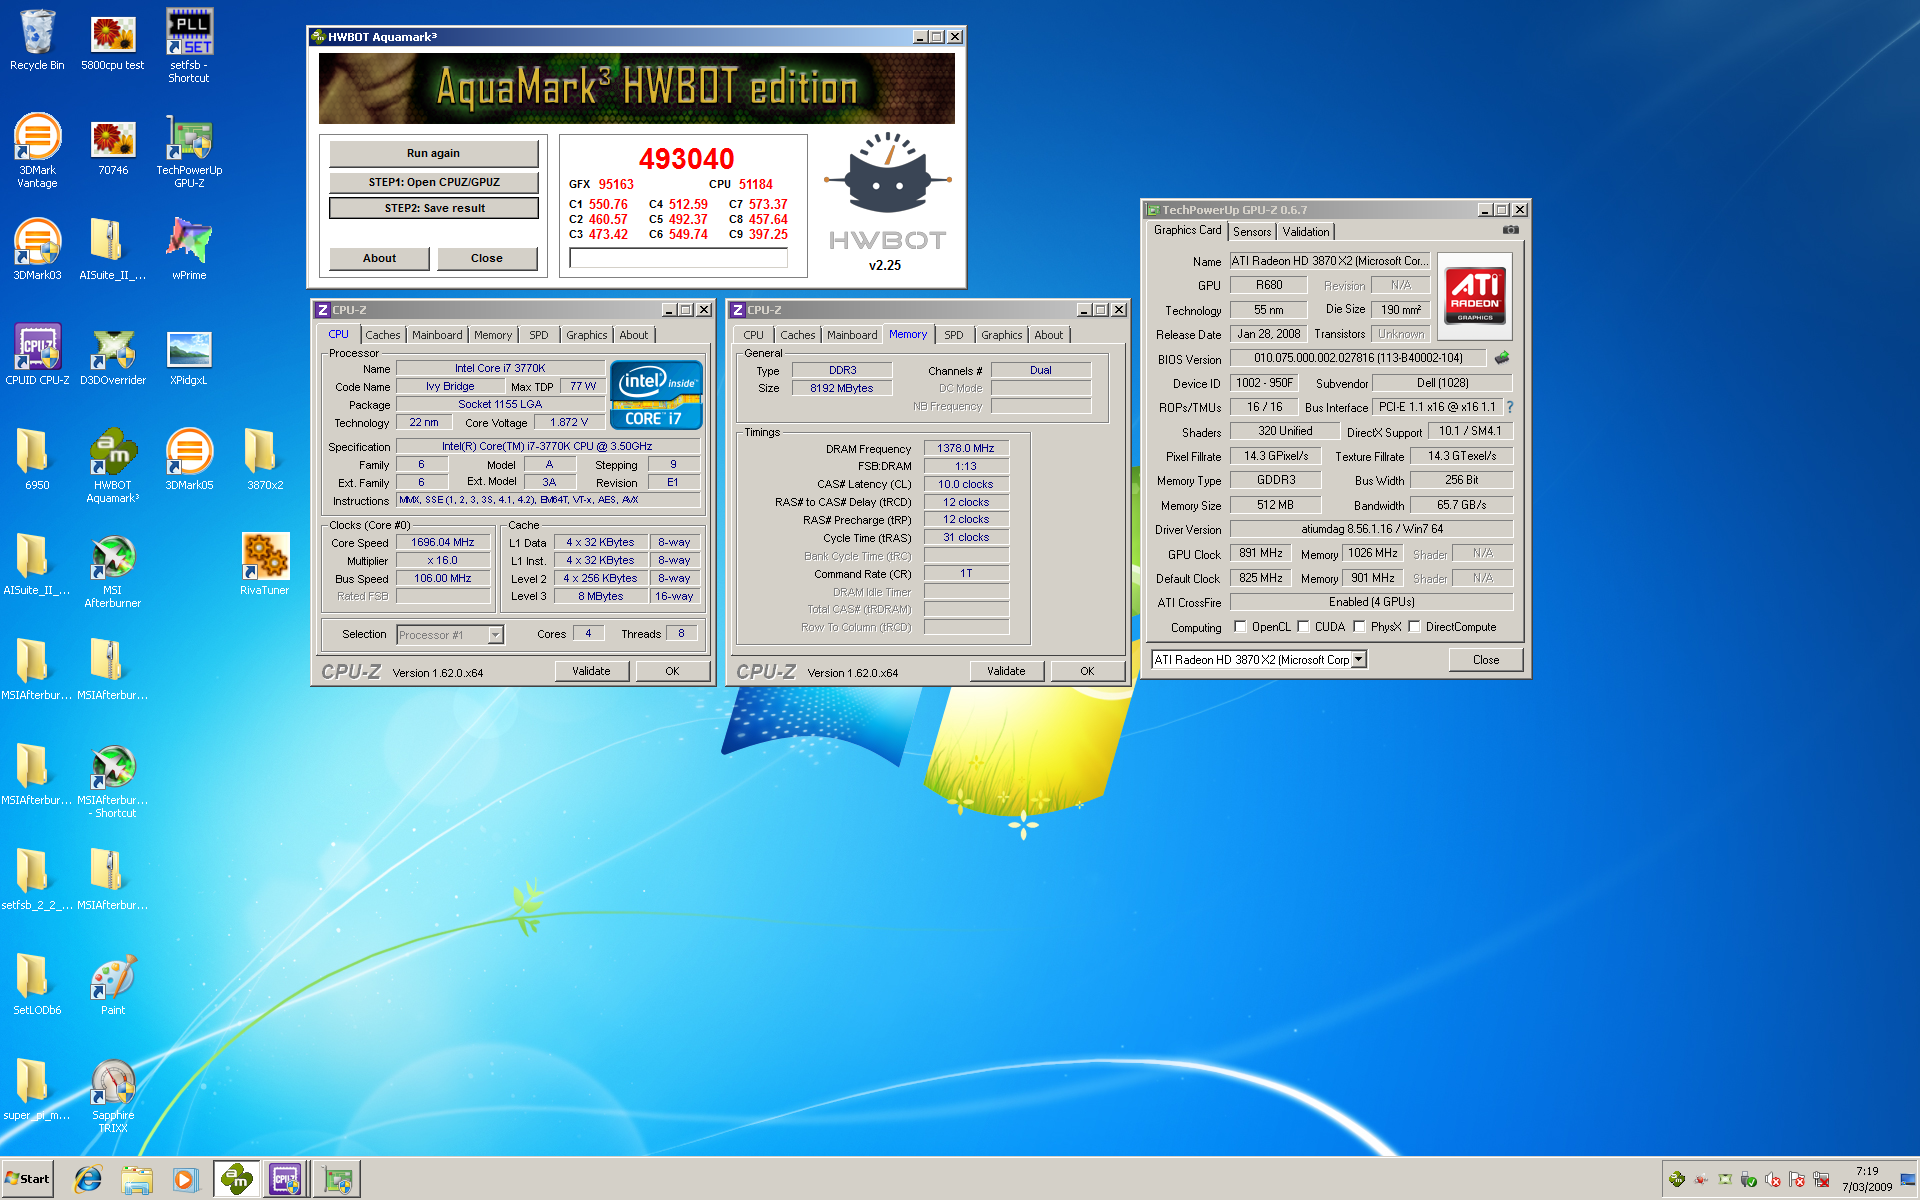Open the 3870x2 folder icon
This screenshot has width=1920, height=1200.
coord(265,459)
